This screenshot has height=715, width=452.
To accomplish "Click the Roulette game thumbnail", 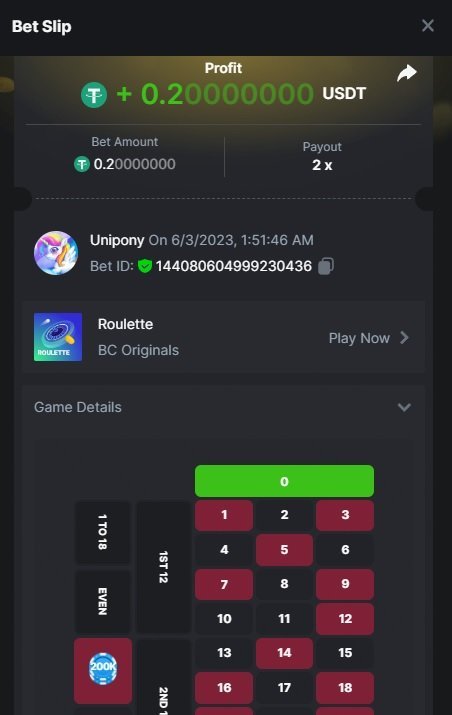I will [x=58, y=337].
